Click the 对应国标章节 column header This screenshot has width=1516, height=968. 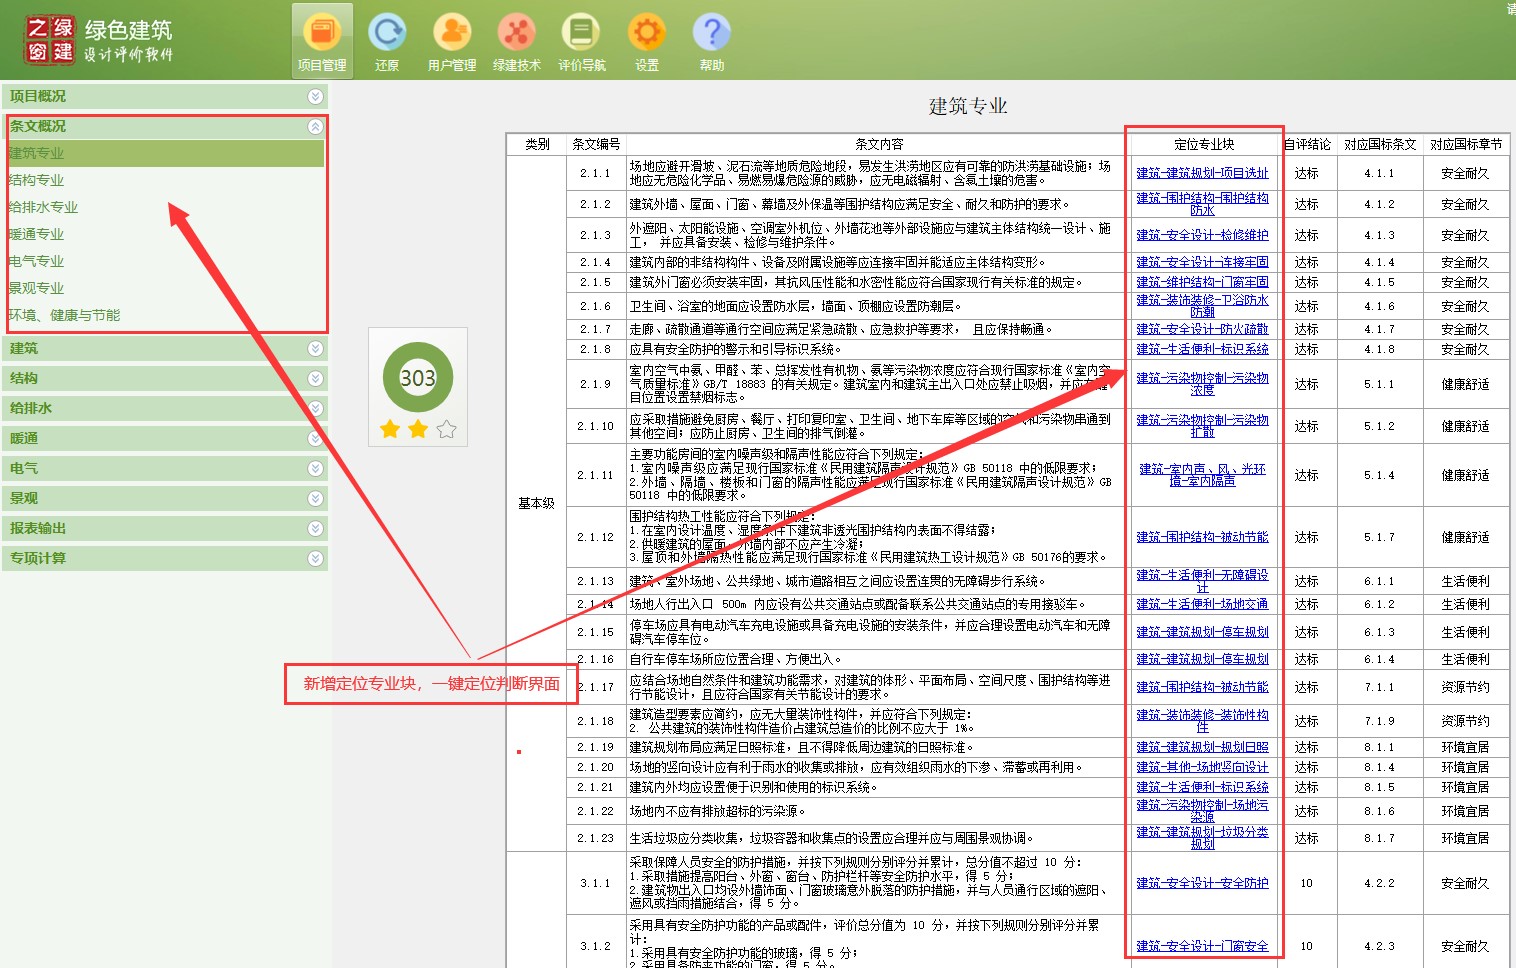[x=1466, y=144]
